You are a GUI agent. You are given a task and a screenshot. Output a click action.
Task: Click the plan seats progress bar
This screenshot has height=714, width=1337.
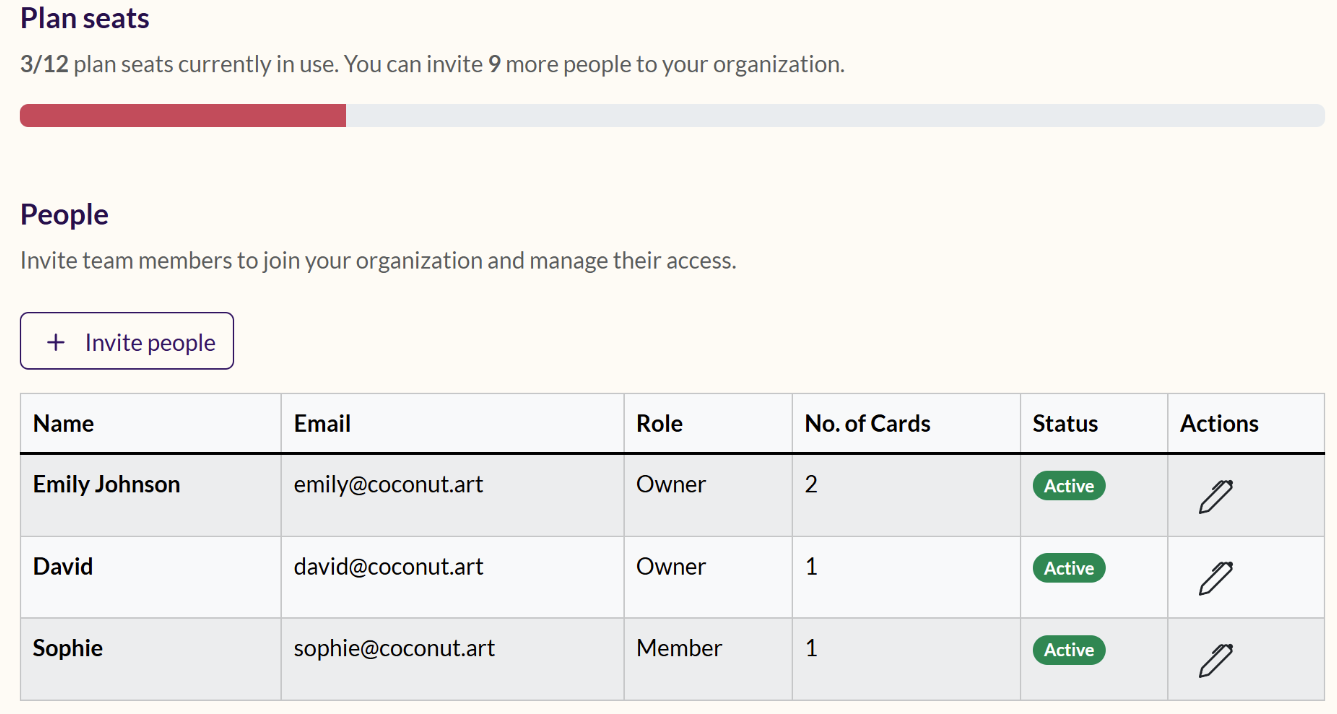coord(672,115)
